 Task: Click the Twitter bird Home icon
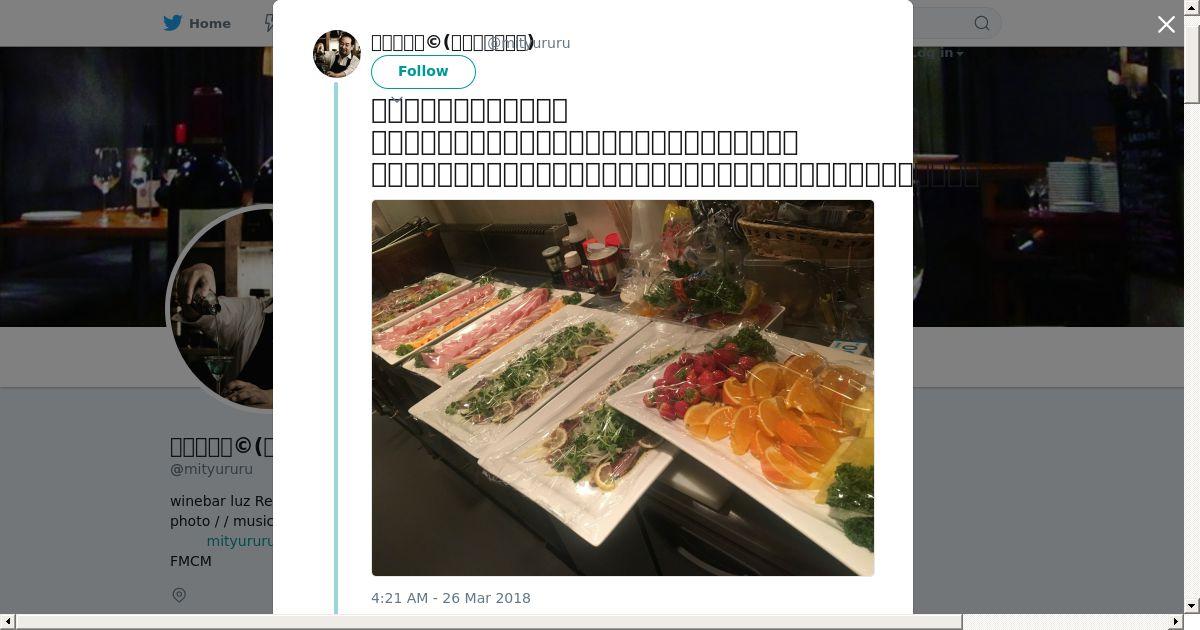pyautogui.click(x=173, y=23)
